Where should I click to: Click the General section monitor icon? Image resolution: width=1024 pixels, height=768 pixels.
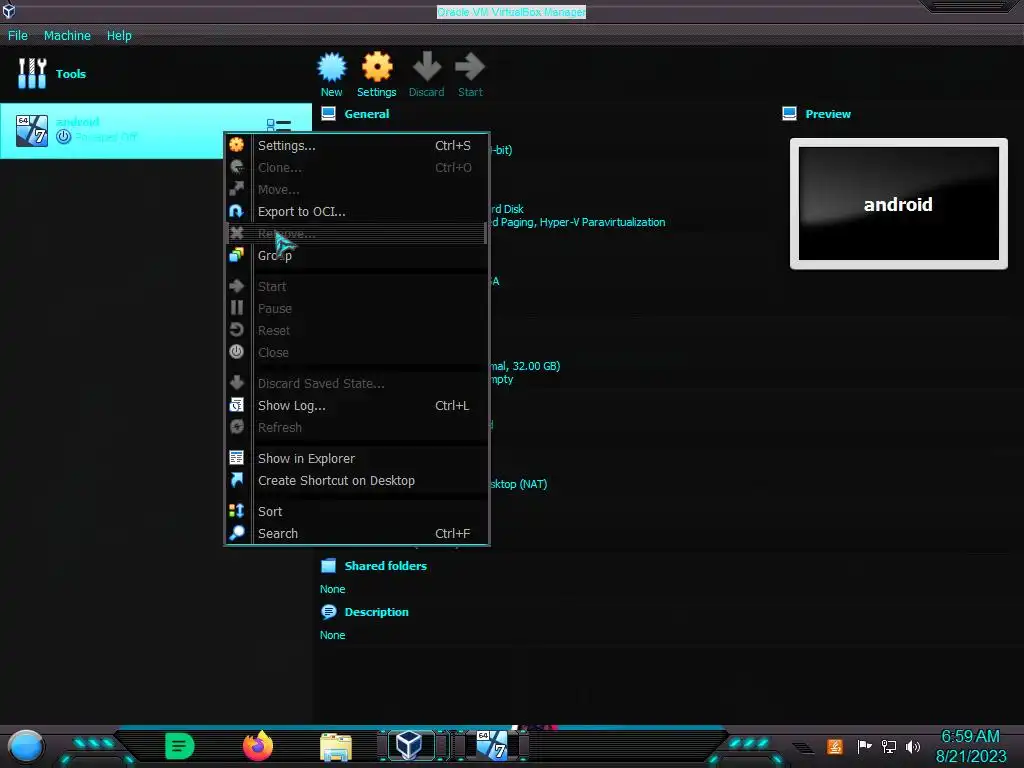[x=328, y=114]
